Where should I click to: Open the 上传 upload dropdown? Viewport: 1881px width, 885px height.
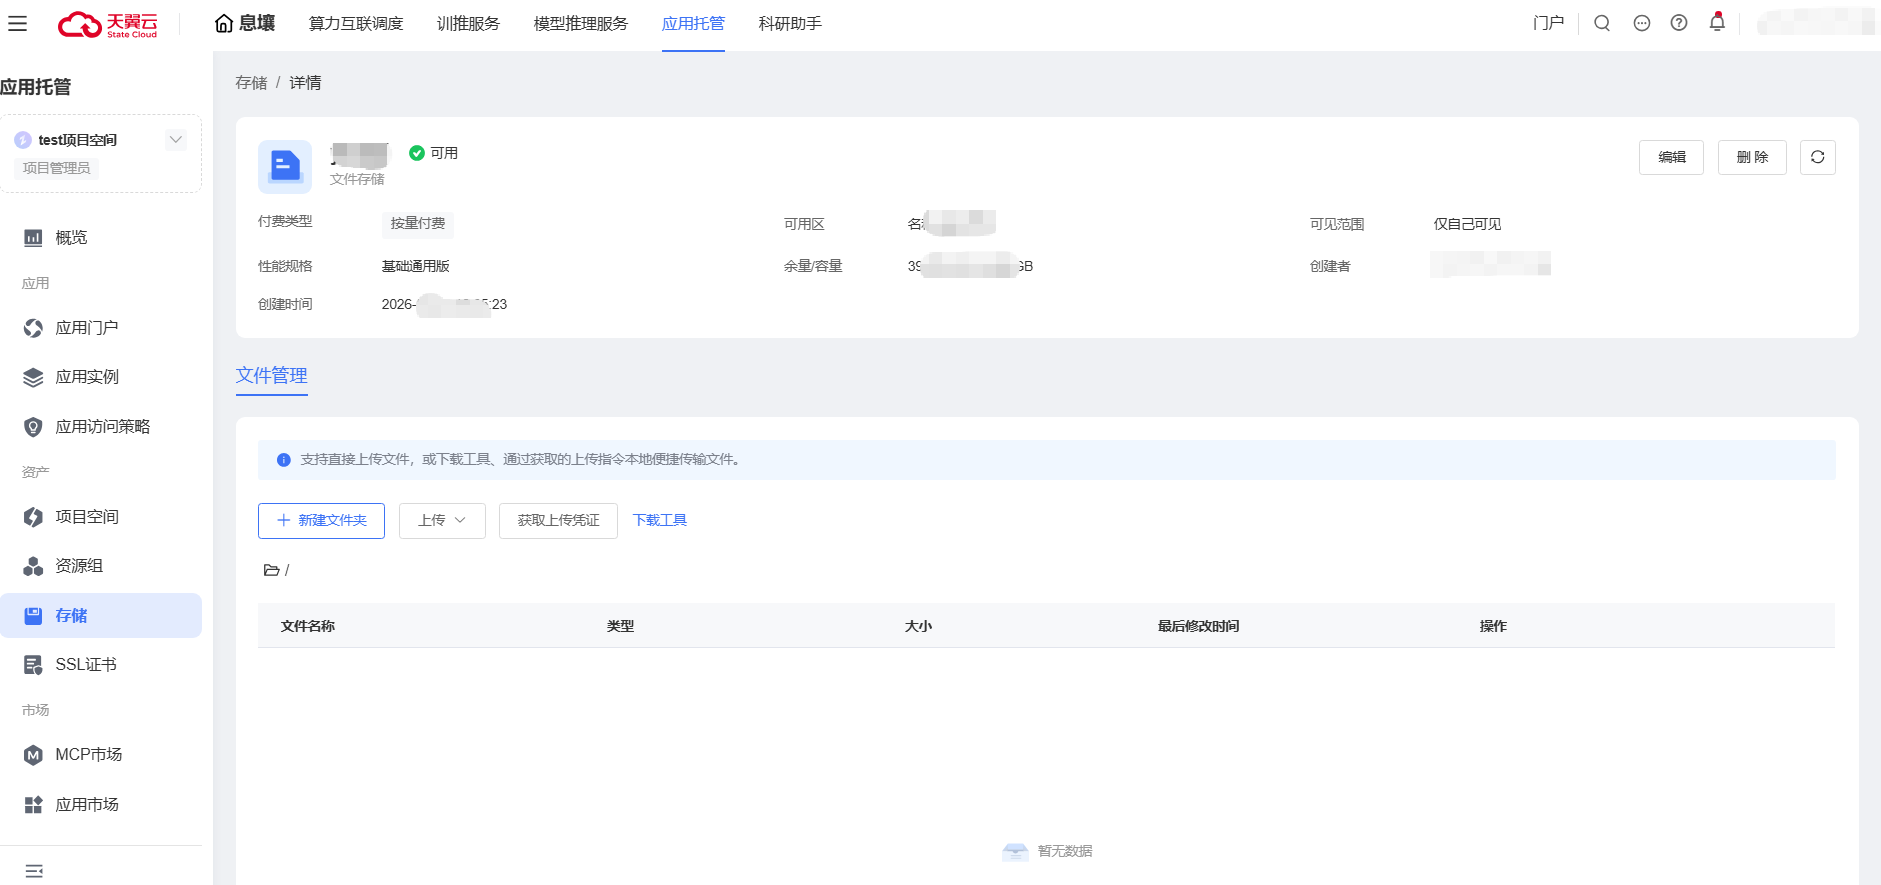[x=442, y=520]
